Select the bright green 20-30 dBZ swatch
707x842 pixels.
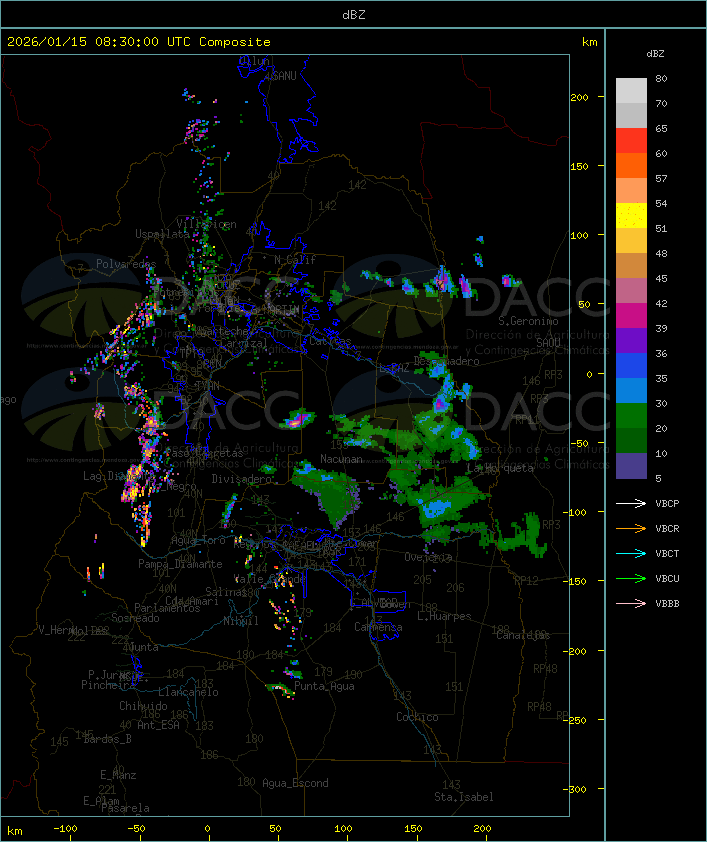coord(631,416)
